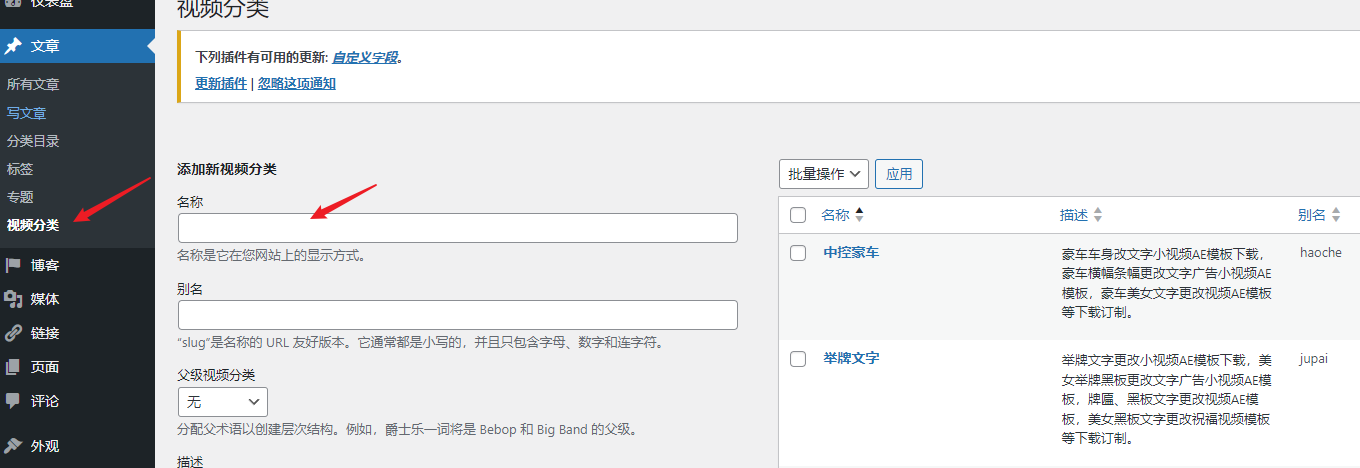Click the pushpin icon beside 文章
1360x468 pixels.
pos(13,46)
